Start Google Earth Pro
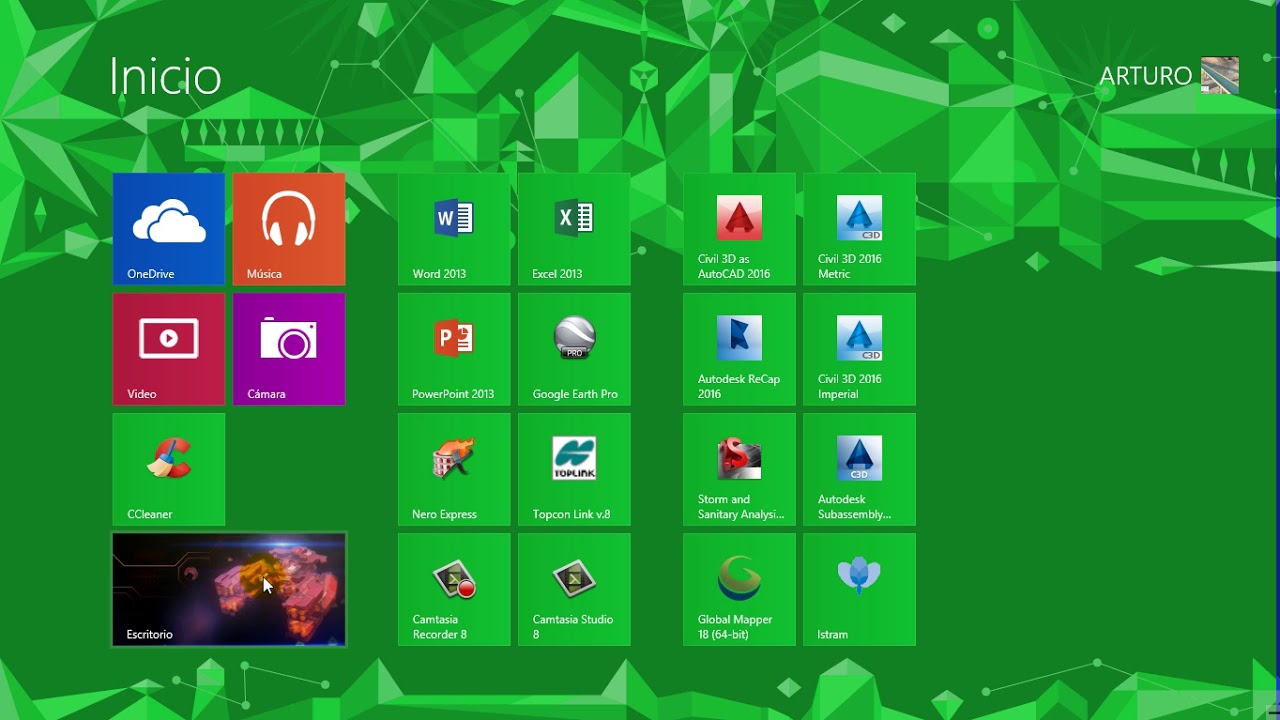 574,349
